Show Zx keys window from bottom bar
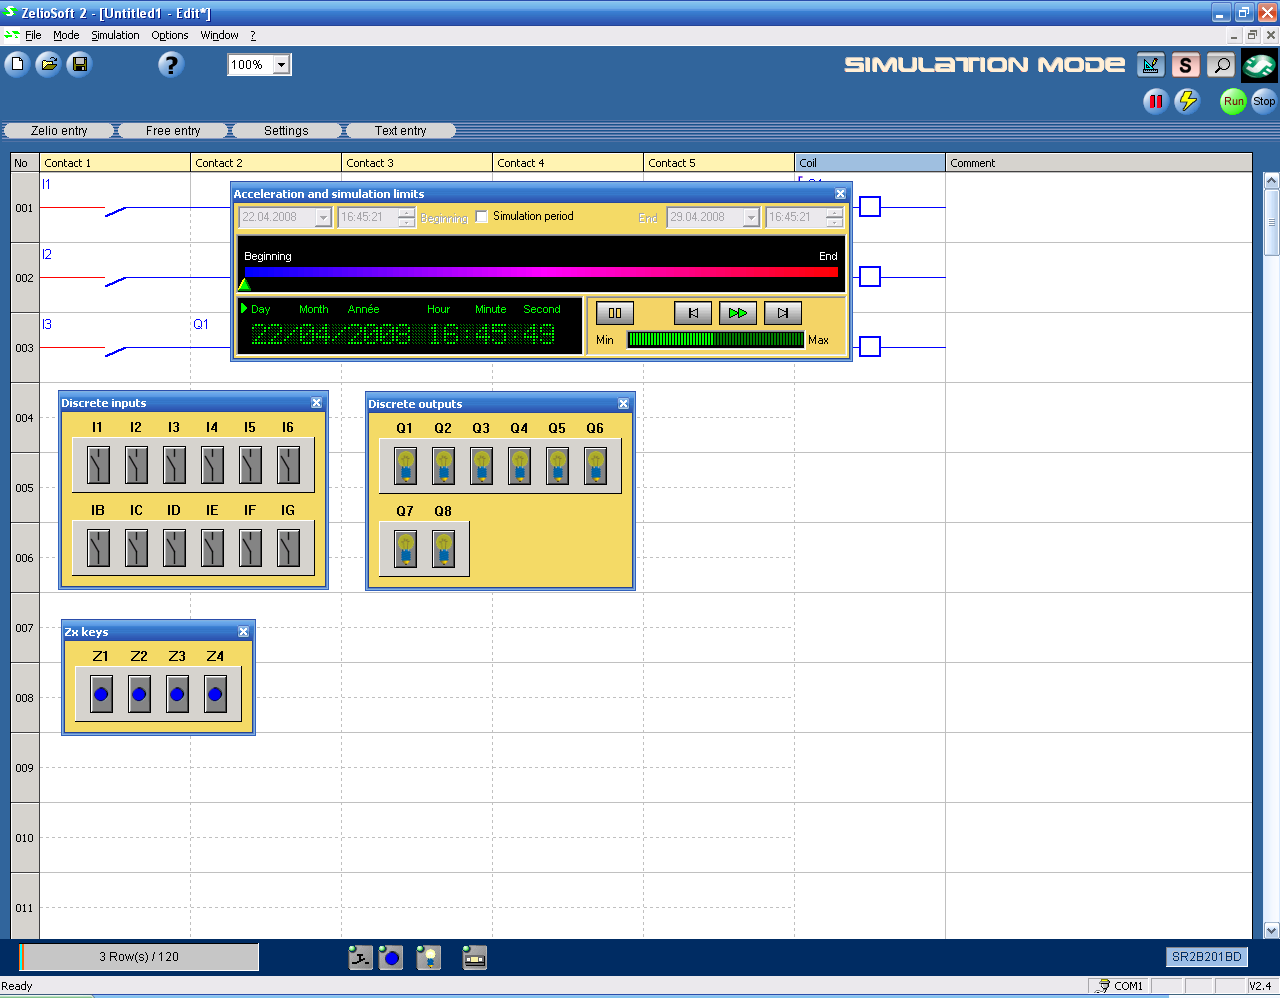Screen dimensions: 1280x998 tap(391, 958)
